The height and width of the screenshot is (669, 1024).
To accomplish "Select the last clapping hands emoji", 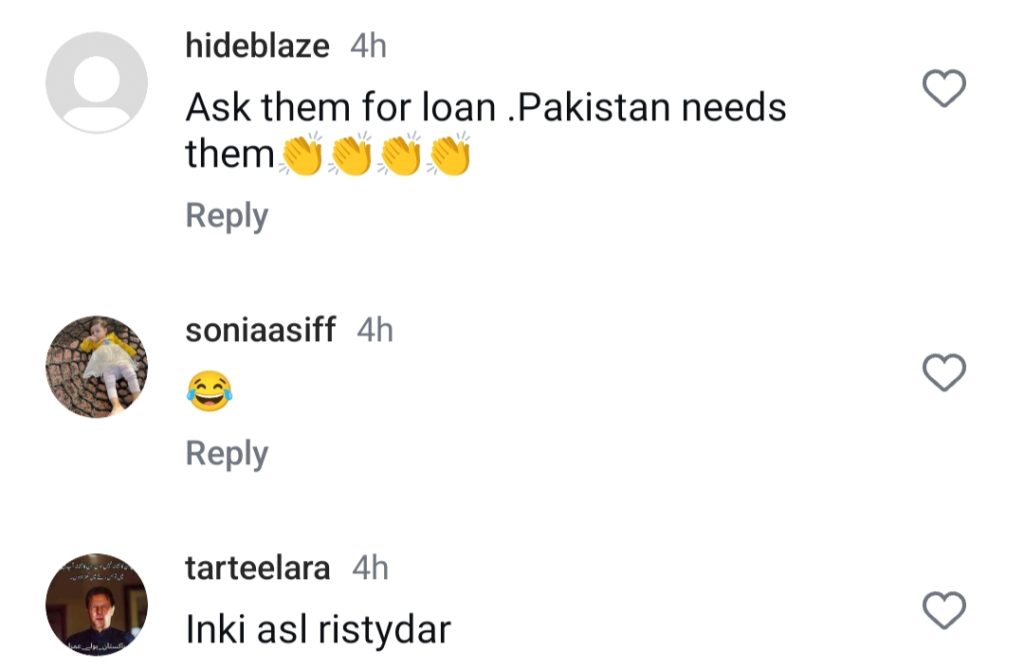I will click(449, 154).
